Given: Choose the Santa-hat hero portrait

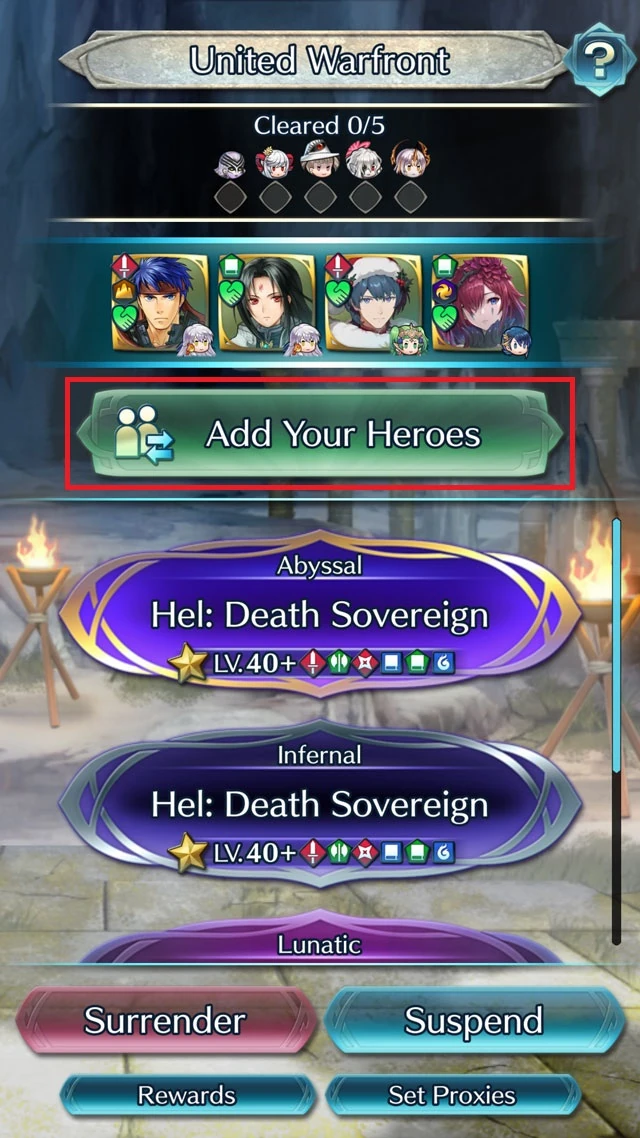Looking at the screenshot, I should point(374,302).
